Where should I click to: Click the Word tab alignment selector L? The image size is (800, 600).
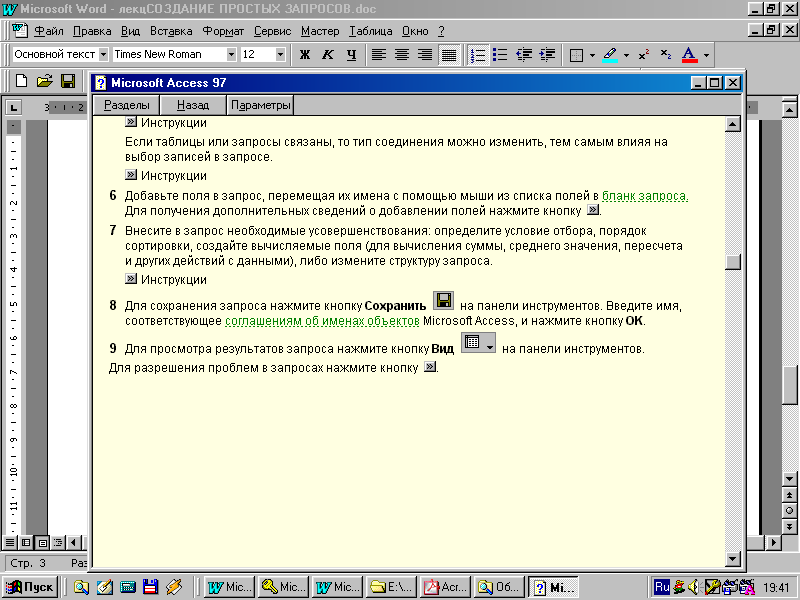tap(13, 107)
